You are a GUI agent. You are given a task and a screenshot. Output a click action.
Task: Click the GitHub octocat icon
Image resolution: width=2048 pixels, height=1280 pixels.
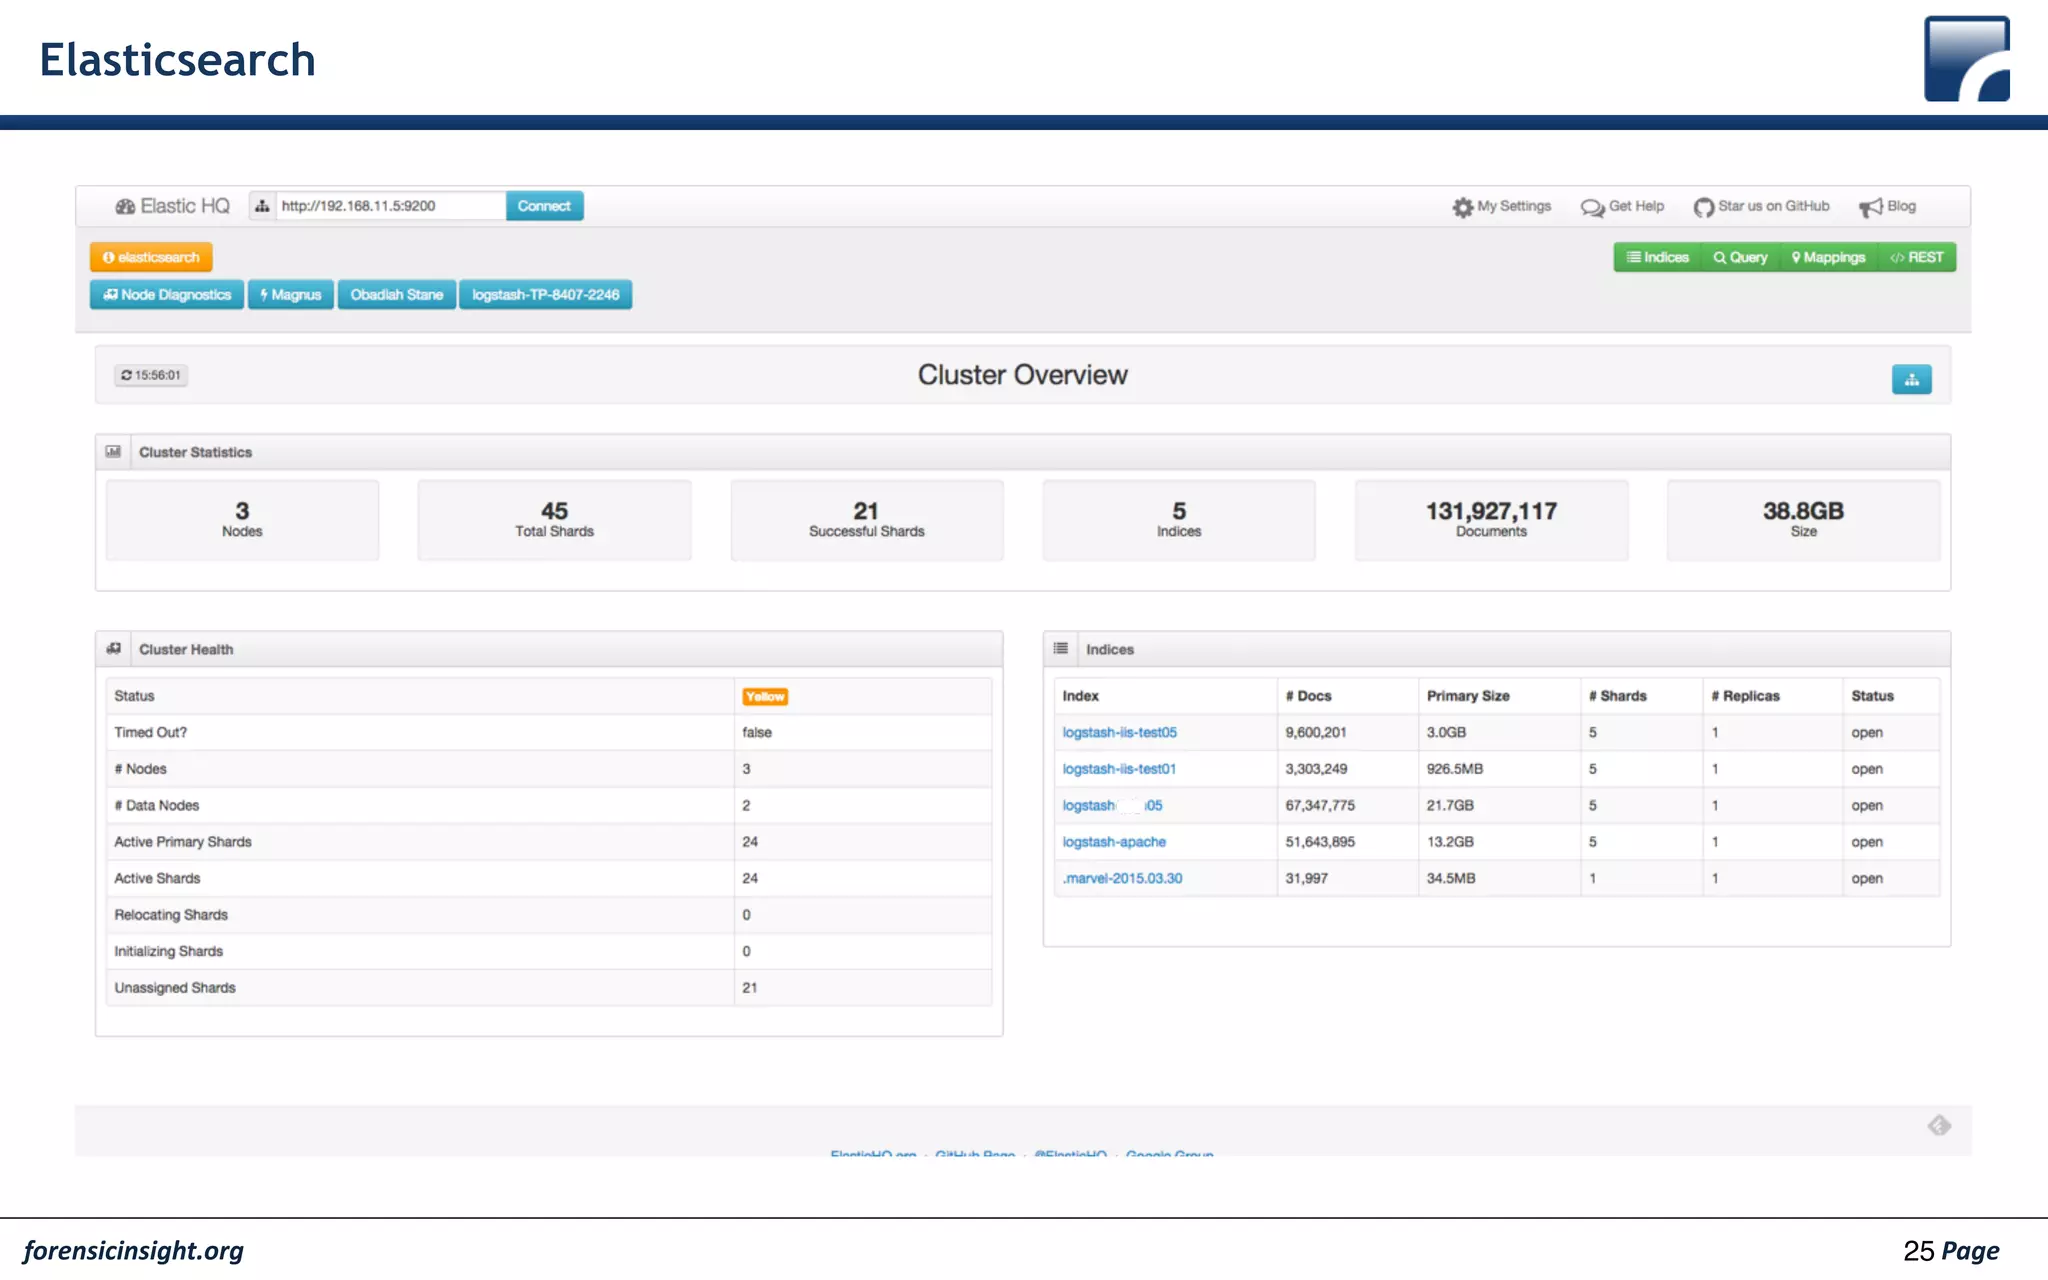coord(1703,207)
